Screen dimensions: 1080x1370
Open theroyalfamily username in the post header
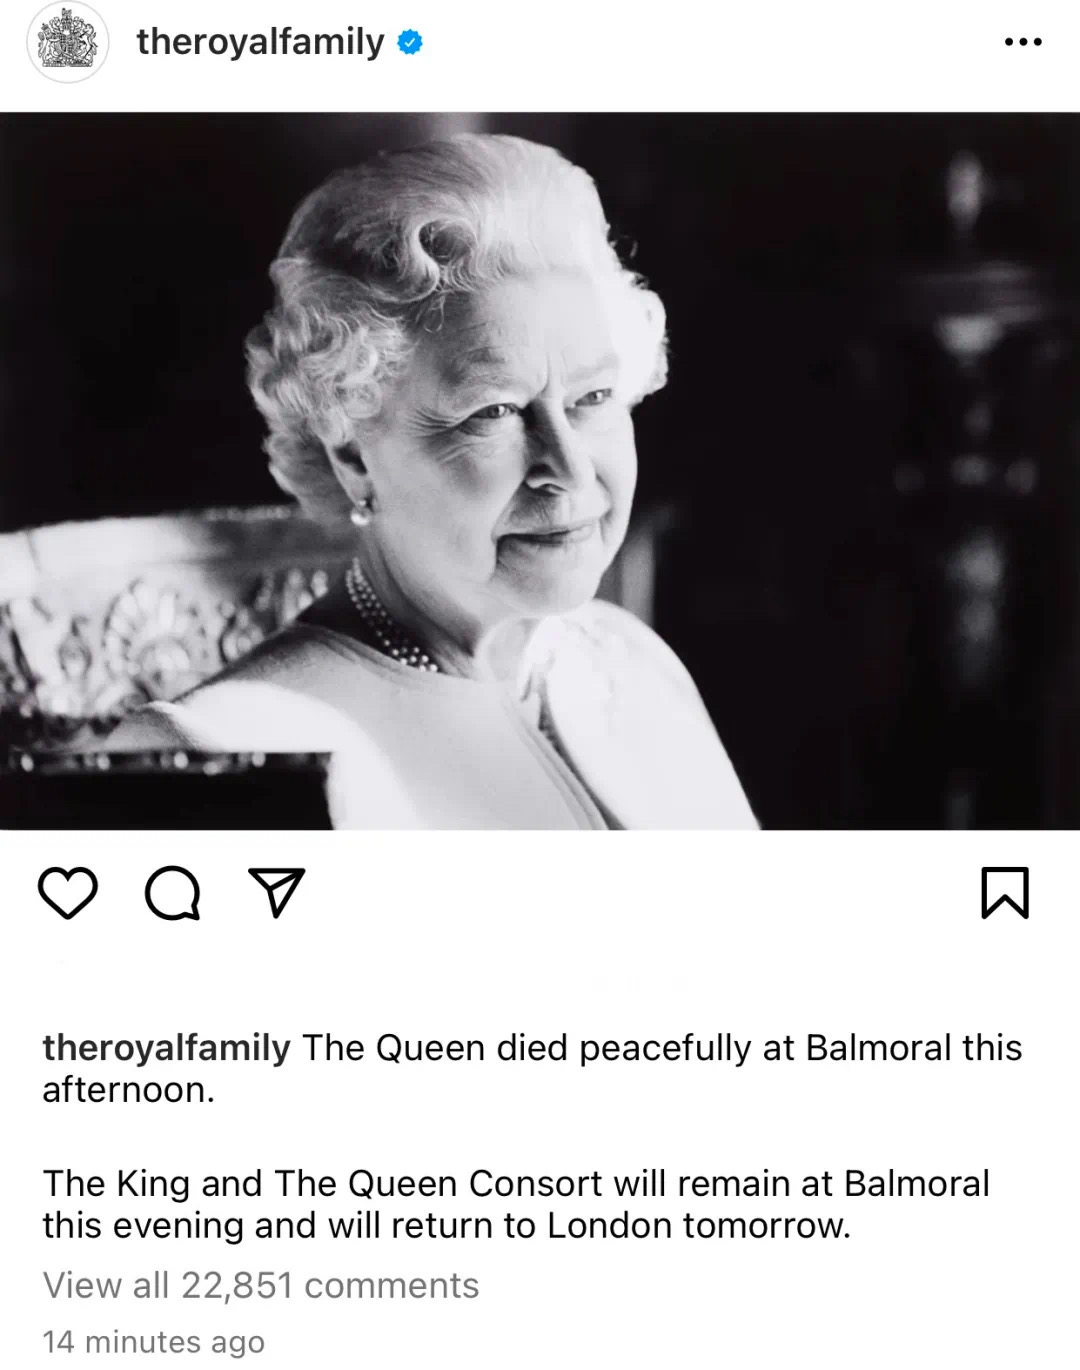[x=260, y=42]
